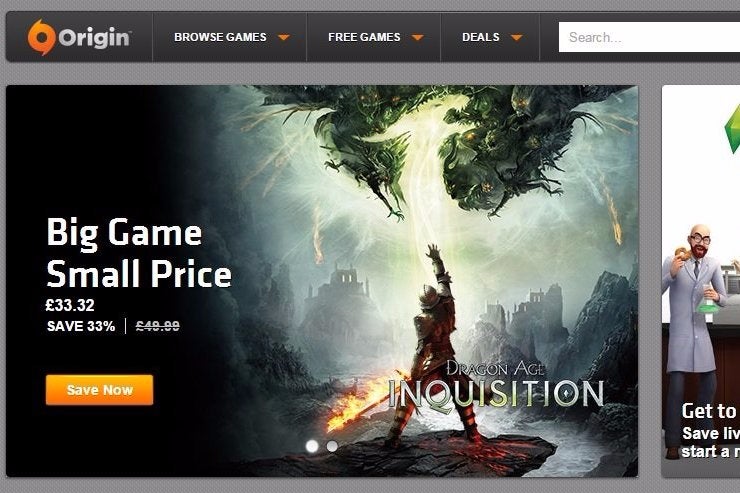The width and height of the screenshot is (740, 493).
Task: Focus the Search input field
Action: (649, 37)
